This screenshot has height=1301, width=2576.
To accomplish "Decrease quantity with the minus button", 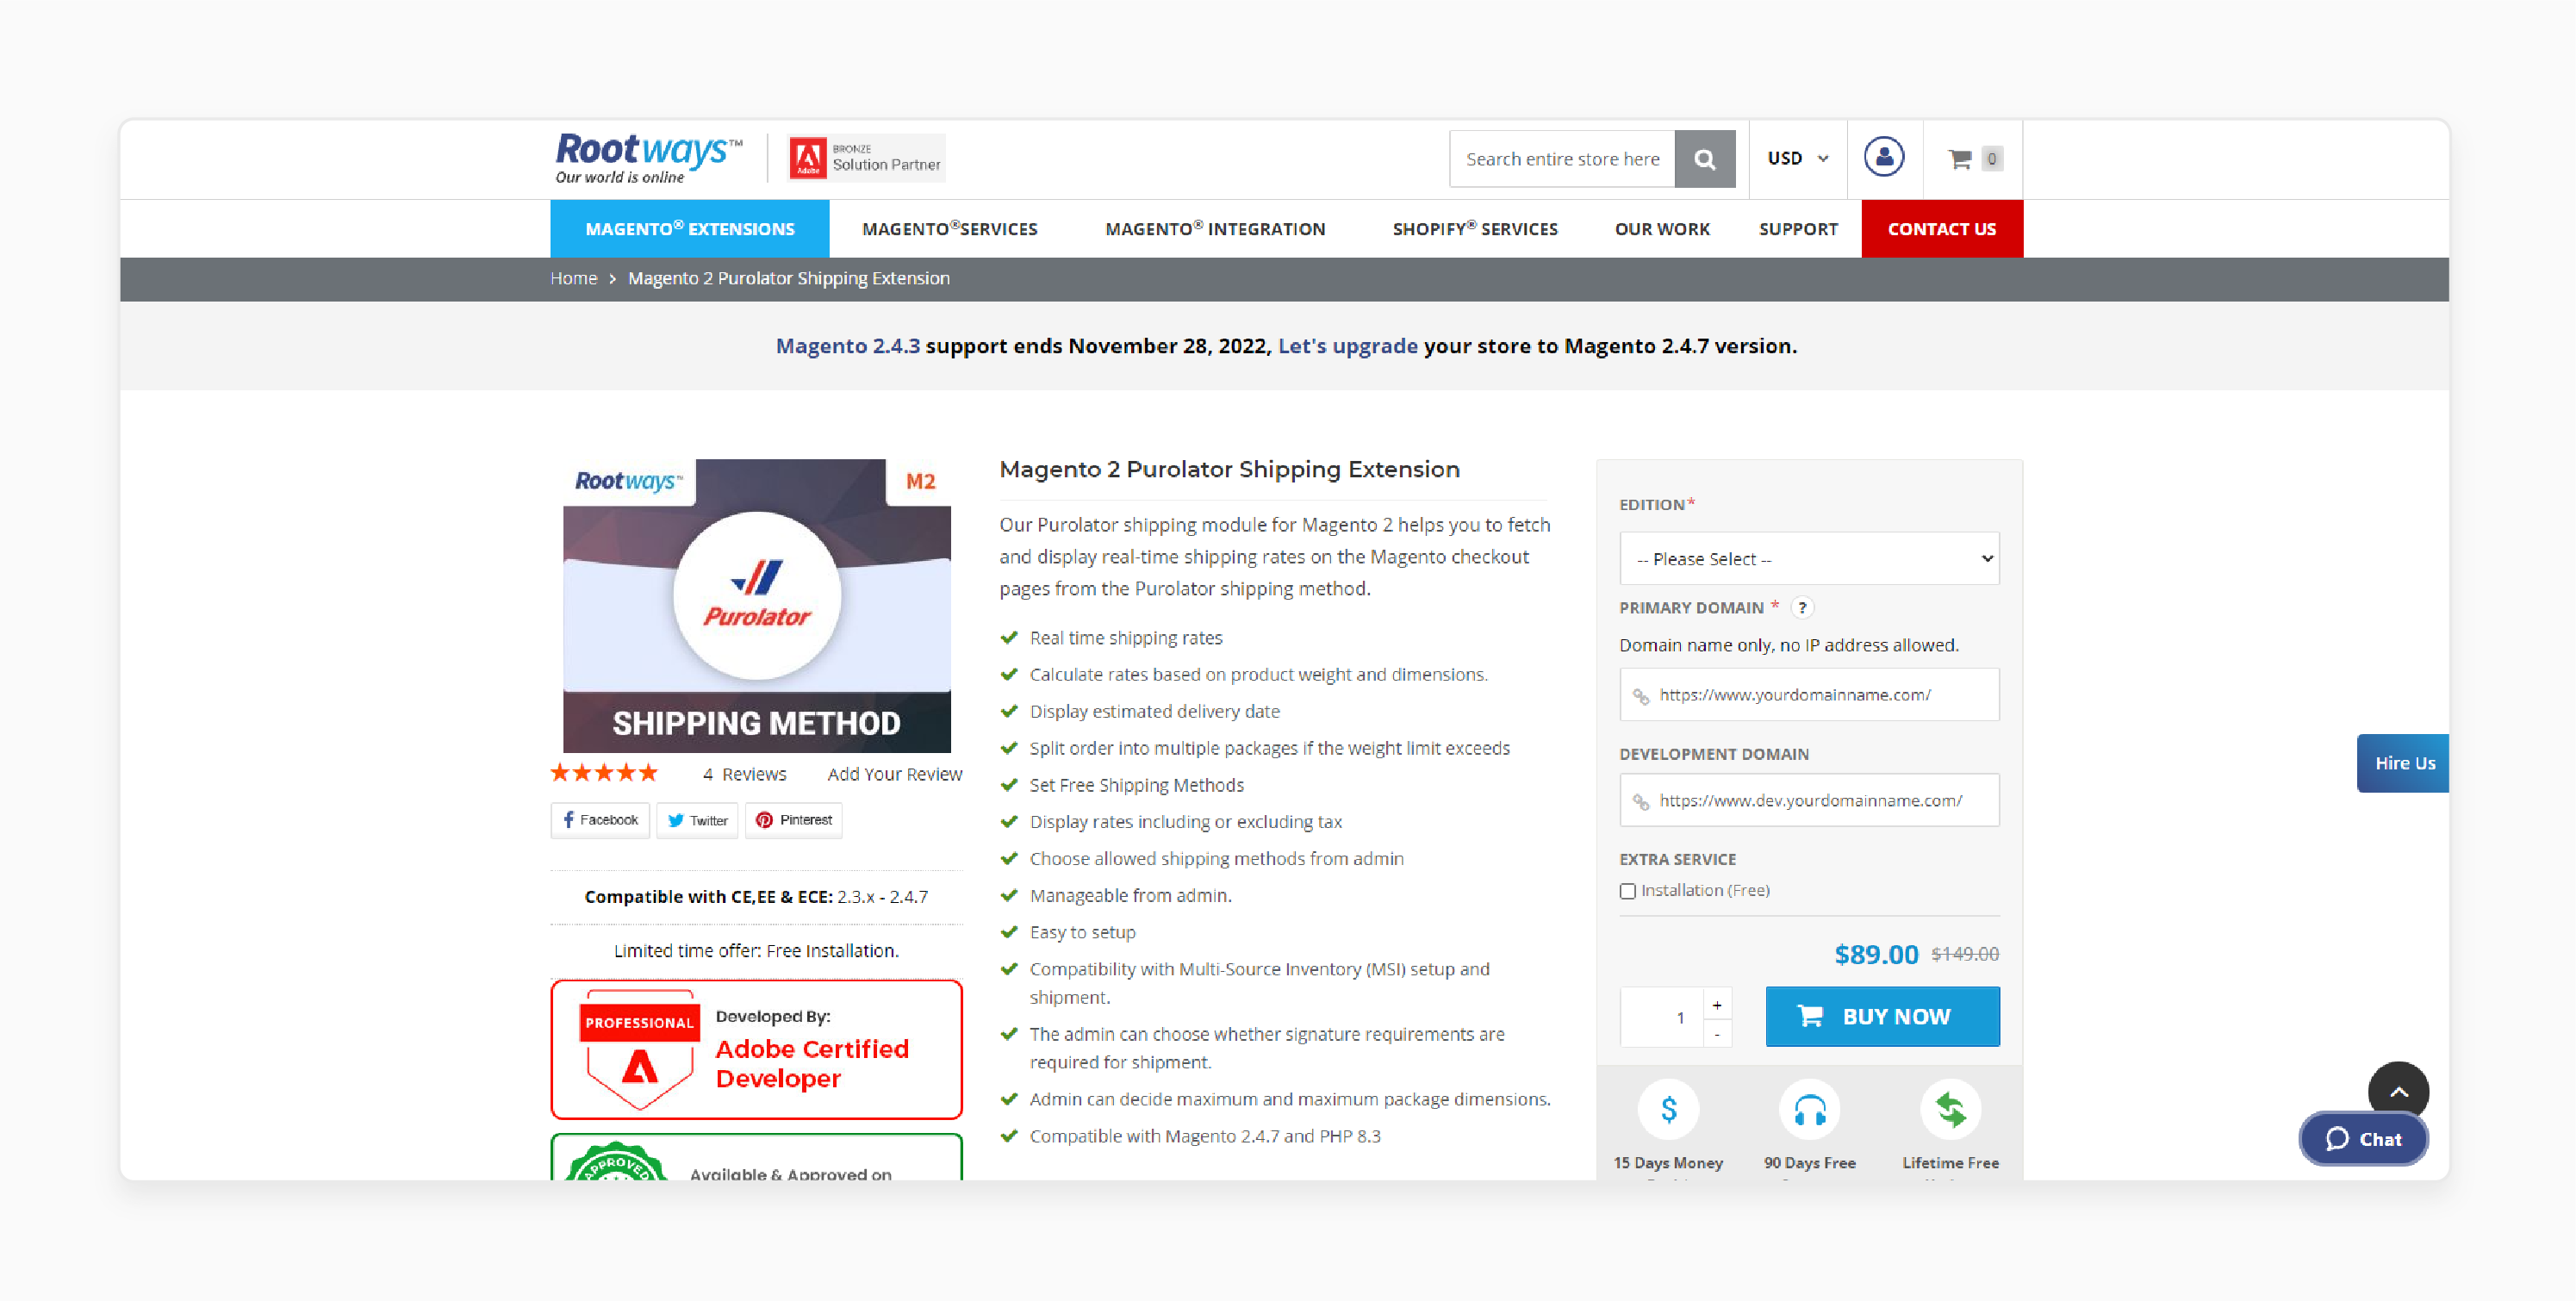I will point(1717,1033).
